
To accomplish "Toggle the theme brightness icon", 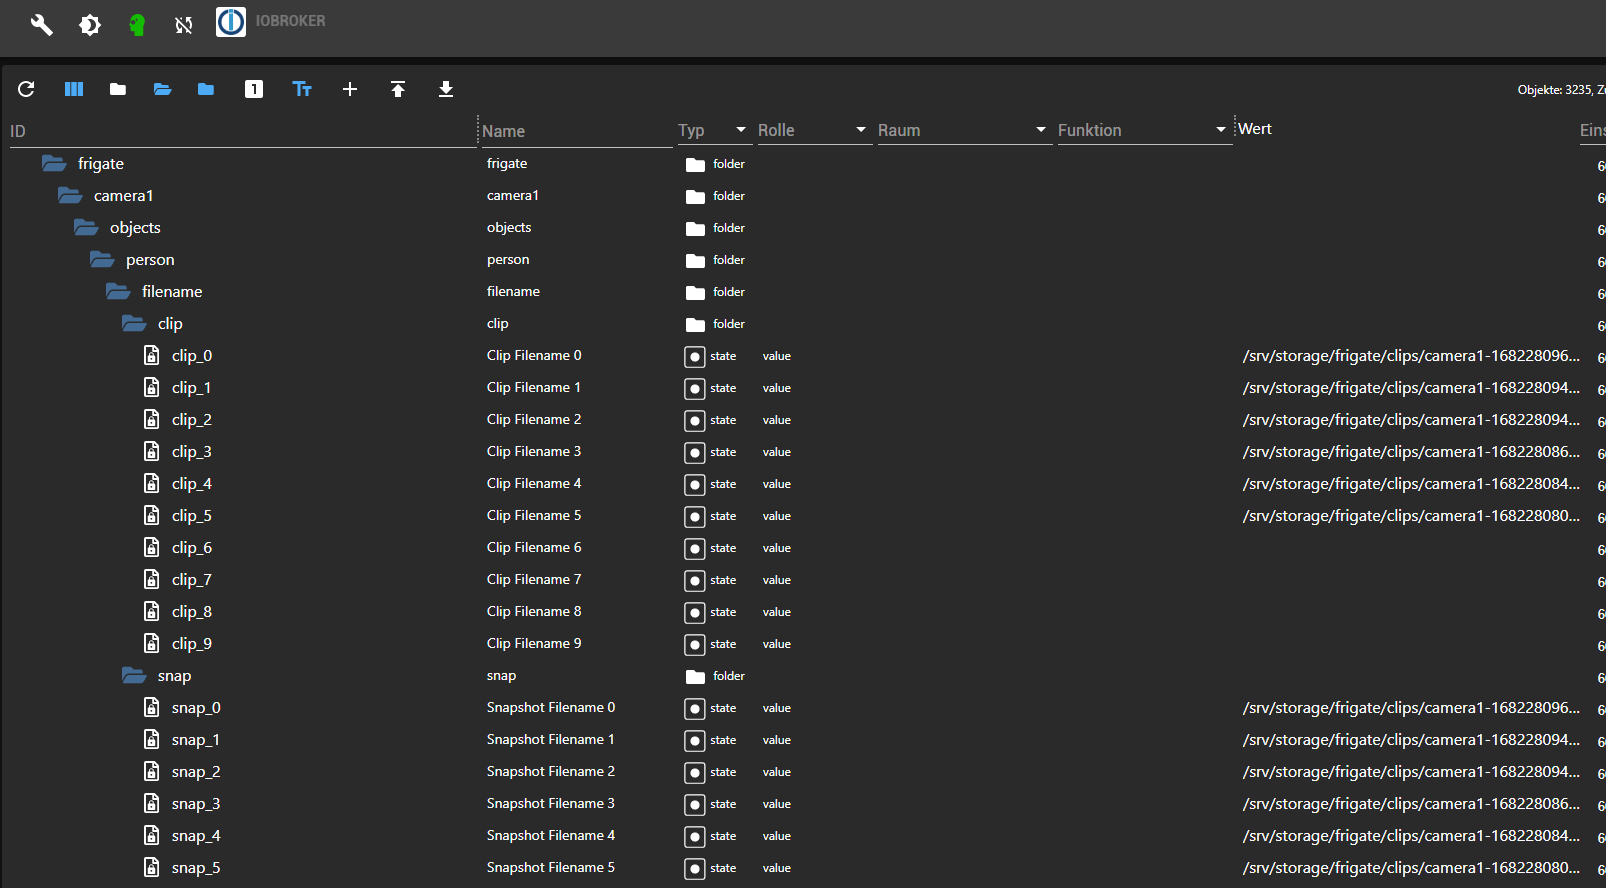I will pos(90,25).
